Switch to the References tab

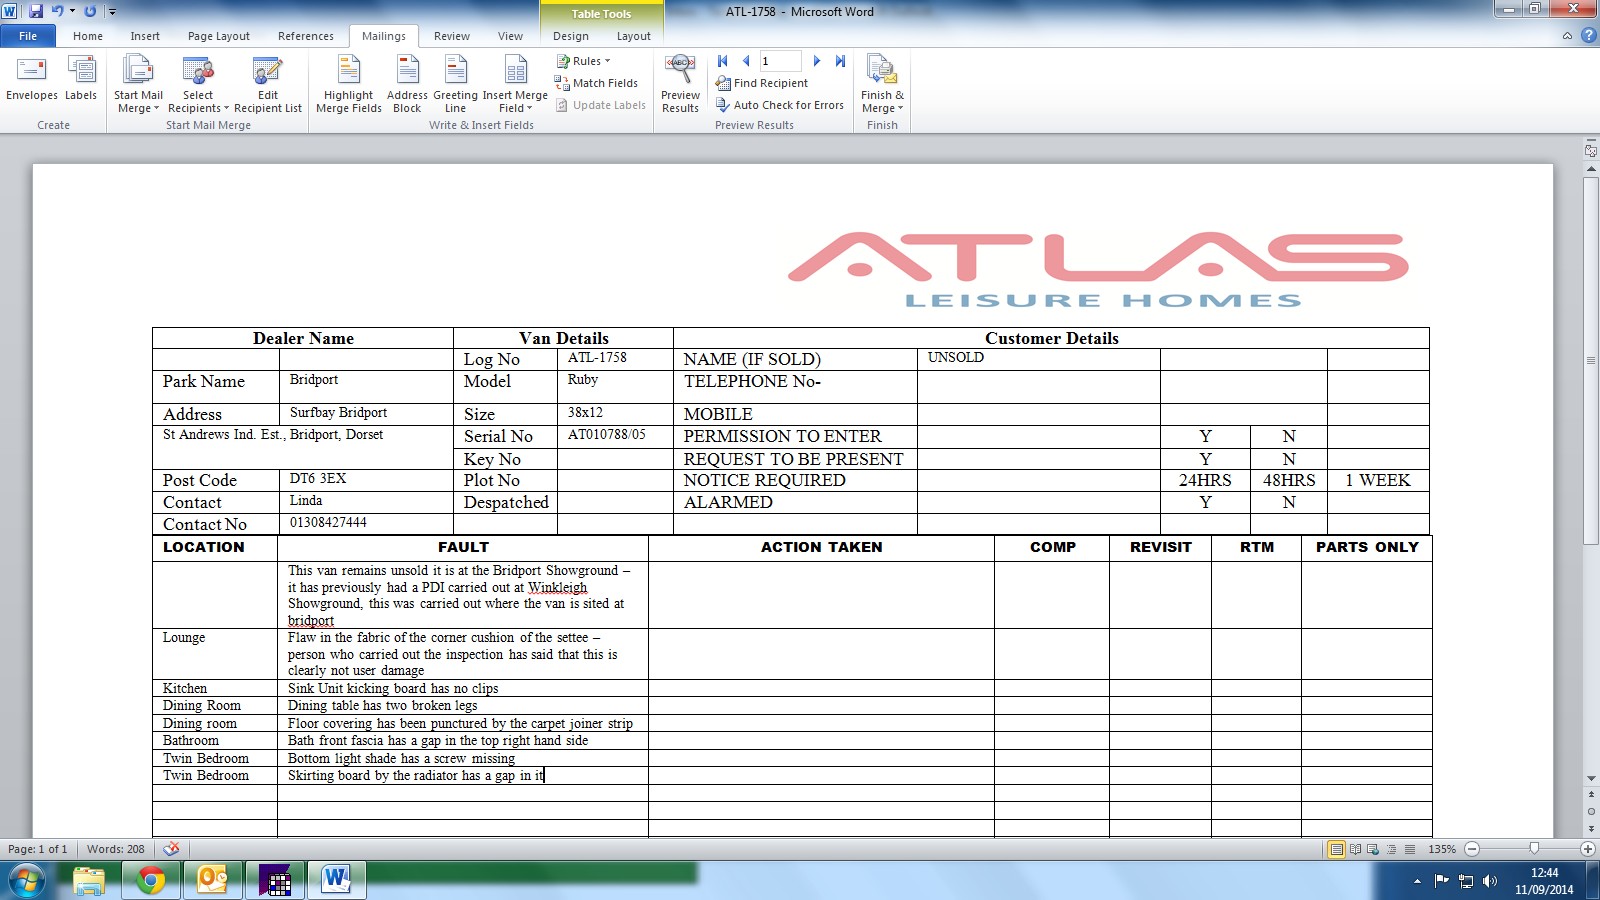pyautogui.click(x=306, y=36)
